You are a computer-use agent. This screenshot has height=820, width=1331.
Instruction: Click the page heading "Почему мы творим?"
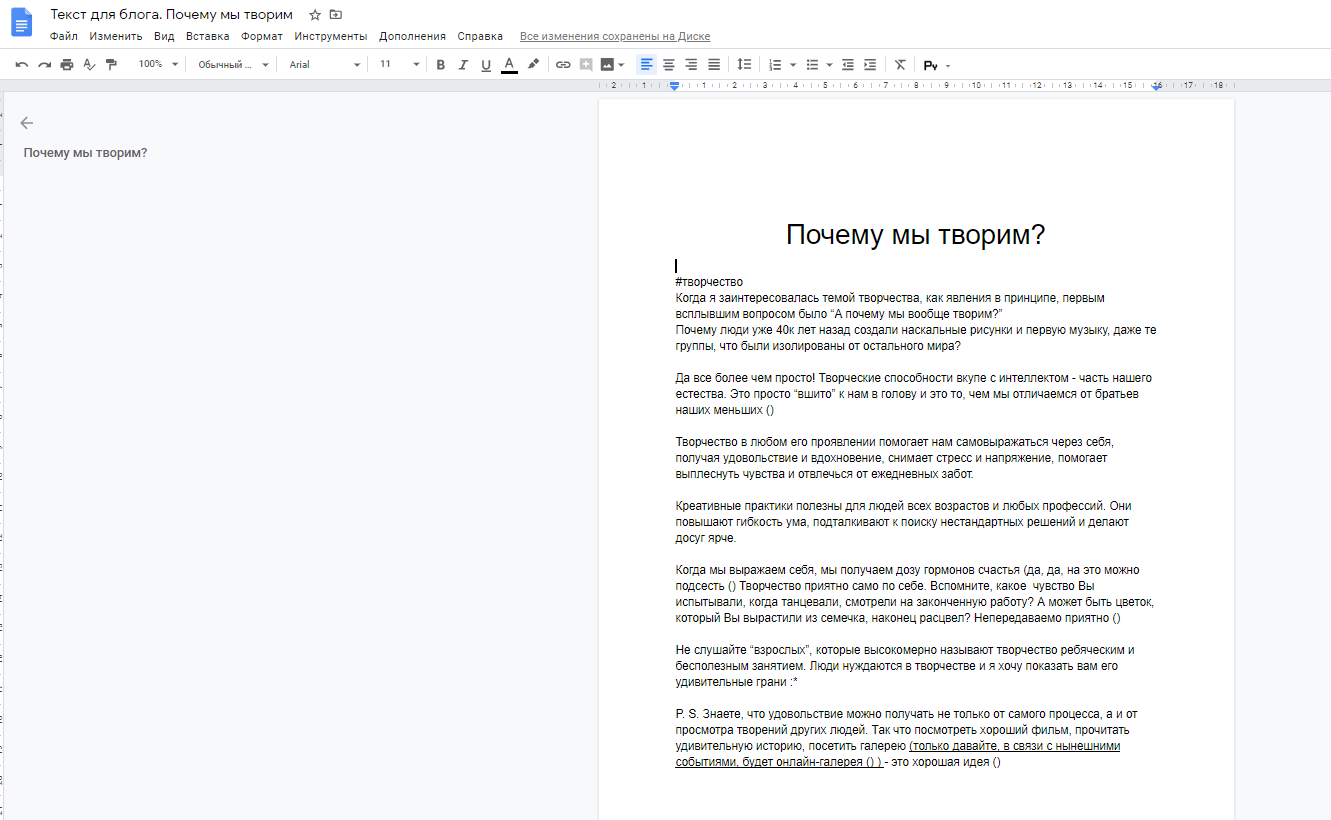915,235
